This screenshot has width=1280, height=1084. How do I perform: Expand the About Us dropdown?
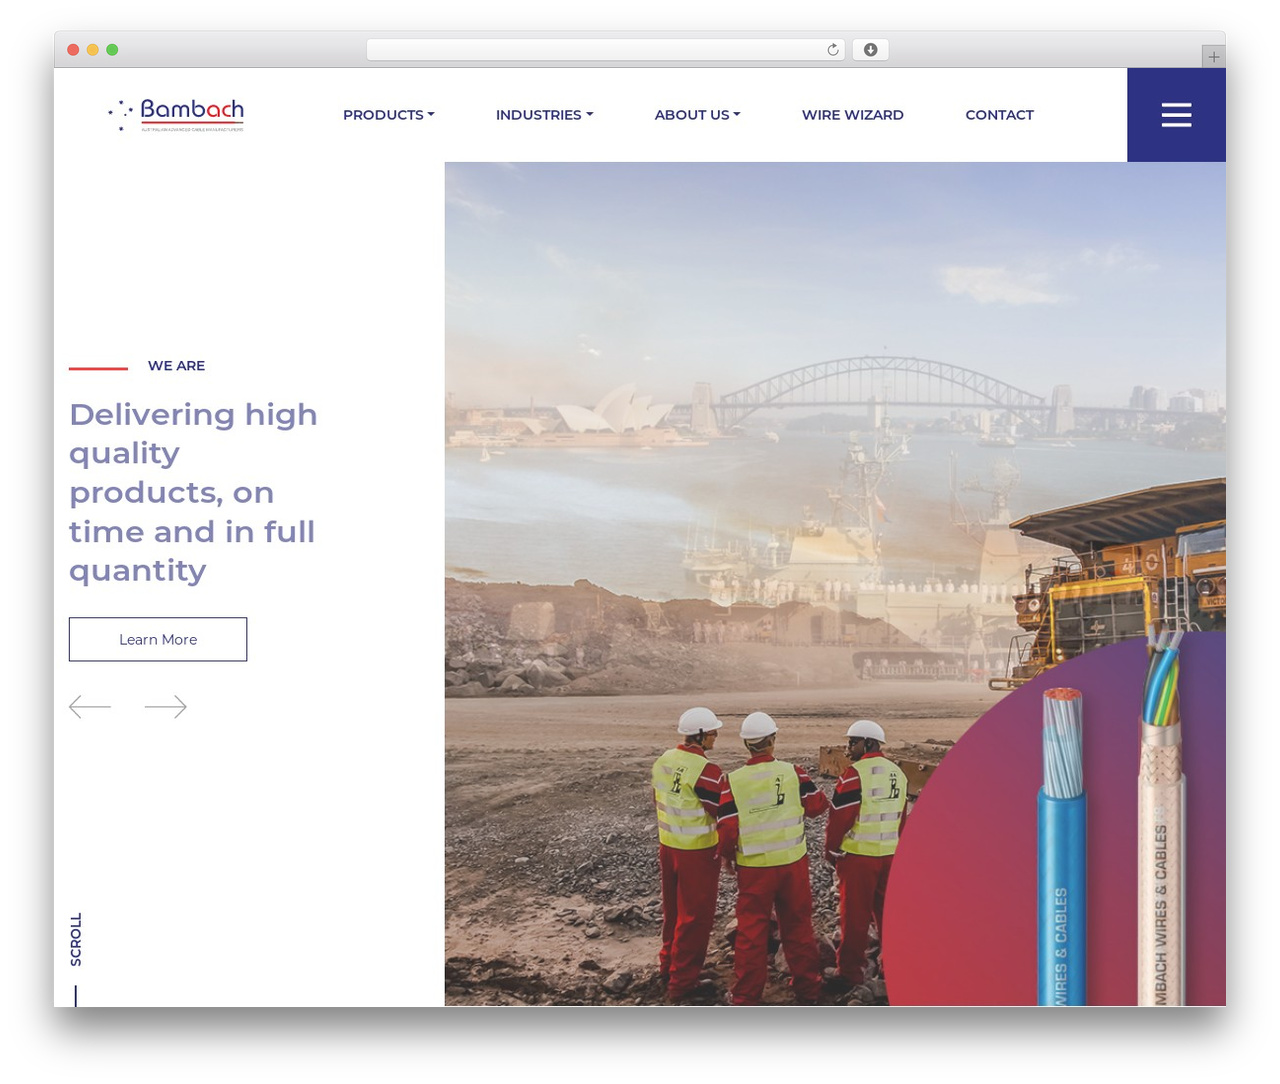[x=697, y=115]
